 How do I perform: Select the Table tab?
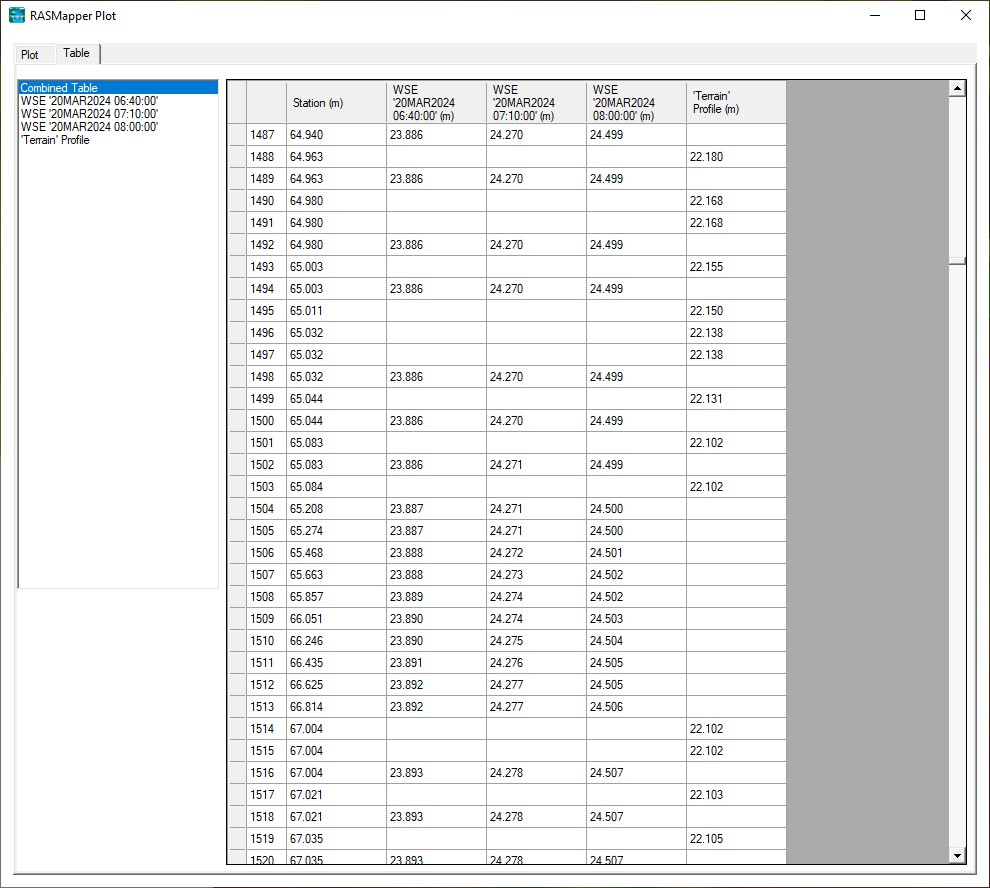pyautogui.click(x=76, y=53)
